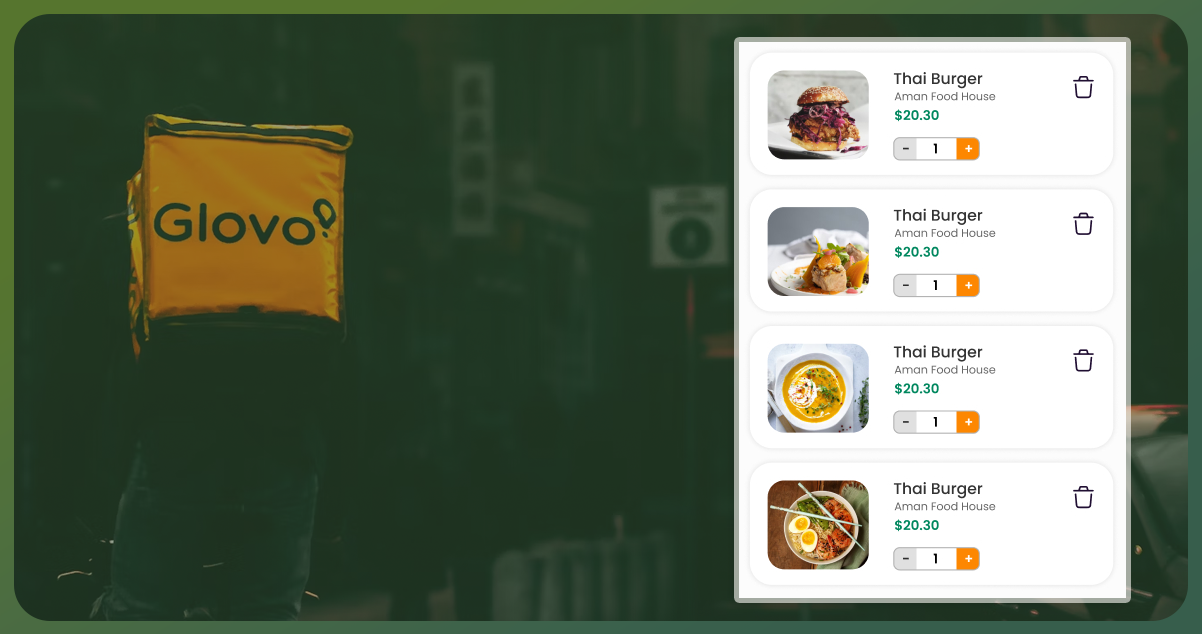Viewport: 1202px width, 634px height.
Task: Click minus button on second cart item
Action: (x=906, y=286)
